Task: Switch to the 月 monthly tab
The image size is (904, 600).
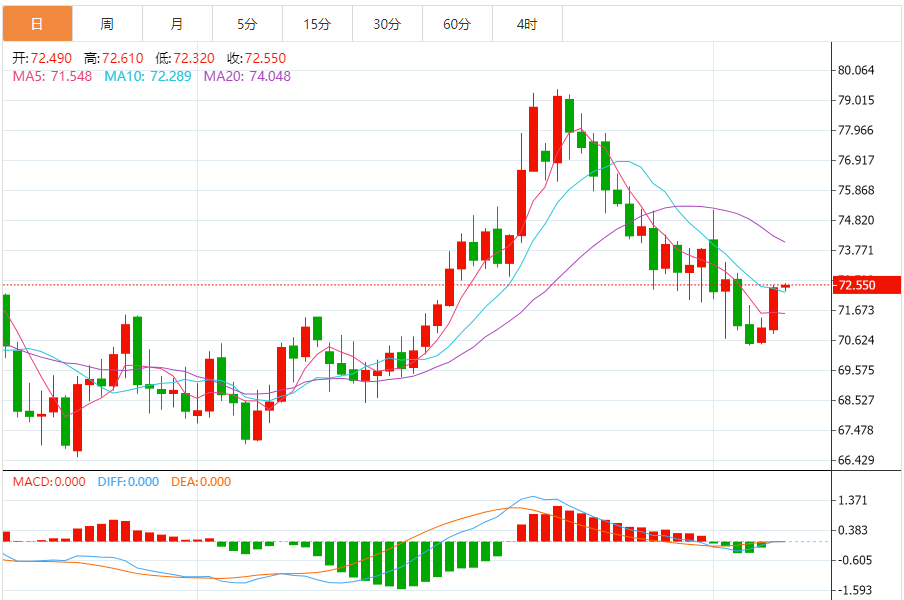Action: click(x=177, y=24)
